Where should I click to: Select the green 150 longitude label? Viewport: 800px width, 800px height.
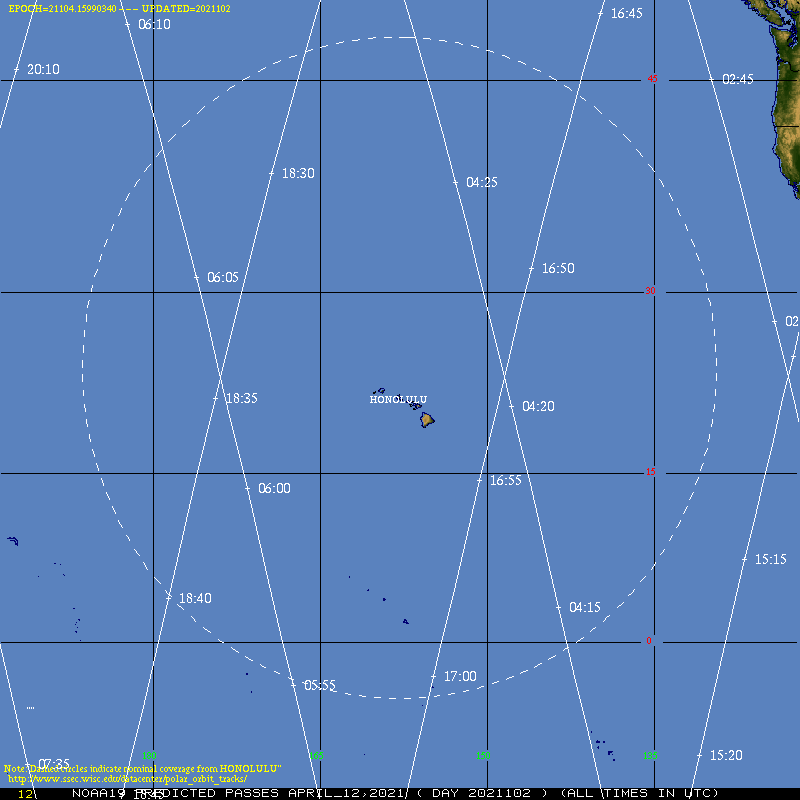(483, 756)
